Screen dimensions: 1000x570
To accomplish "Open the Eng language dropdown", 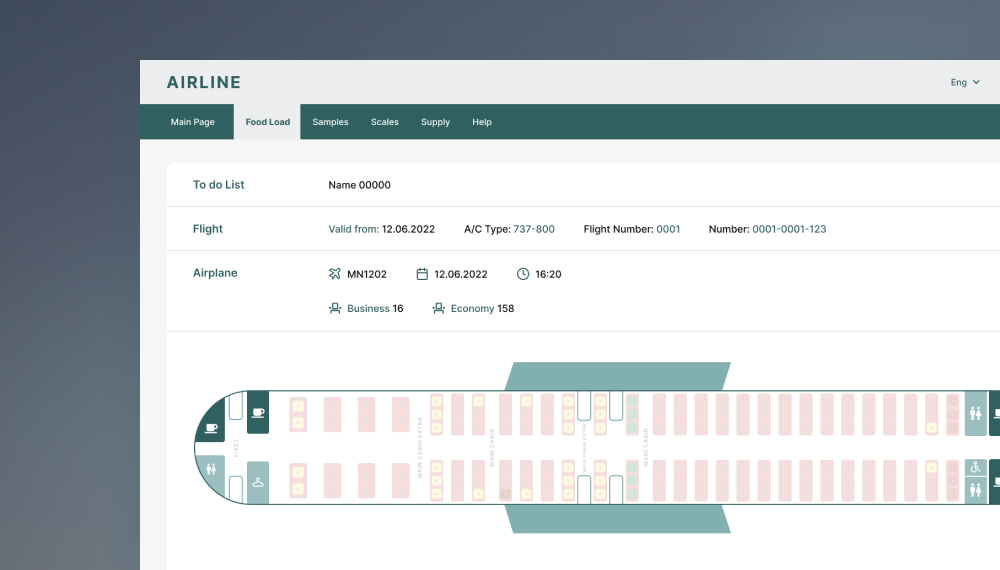I will tap(965, 82).
